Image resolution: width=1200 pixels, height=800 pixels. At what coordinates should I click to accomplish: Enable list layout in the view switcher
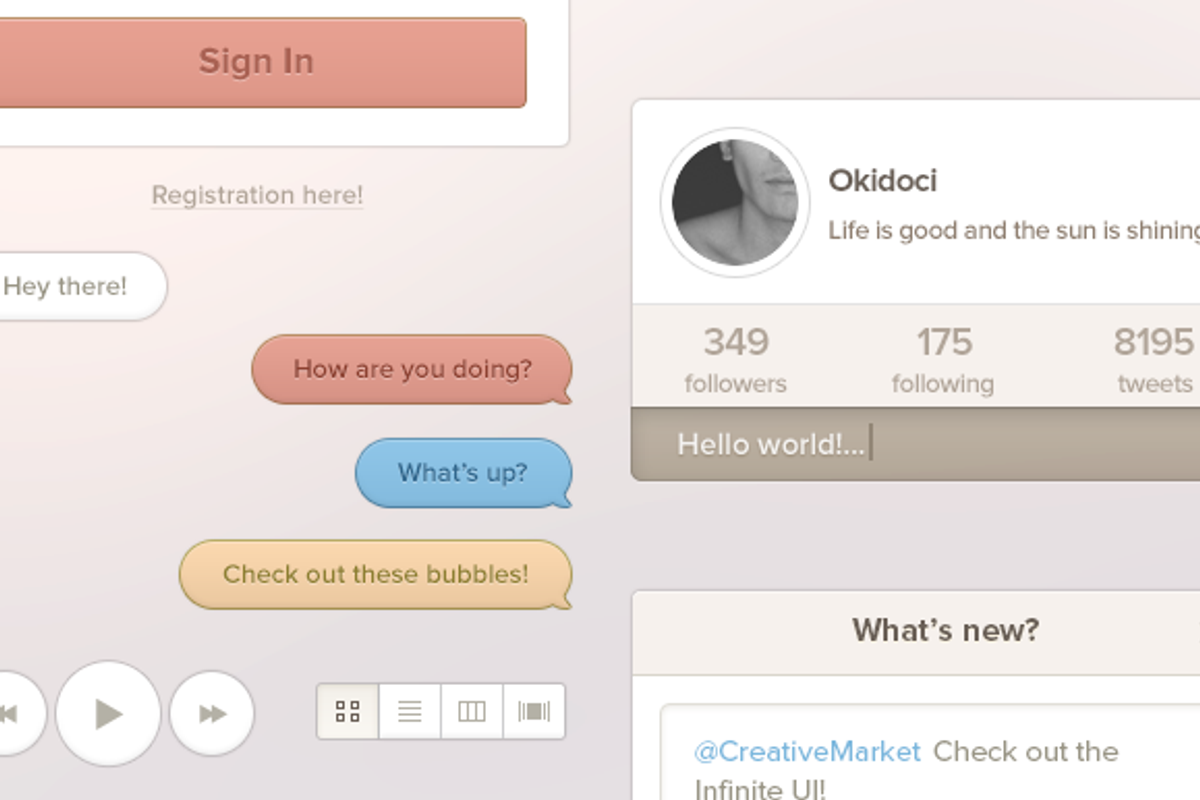point(409,711)
